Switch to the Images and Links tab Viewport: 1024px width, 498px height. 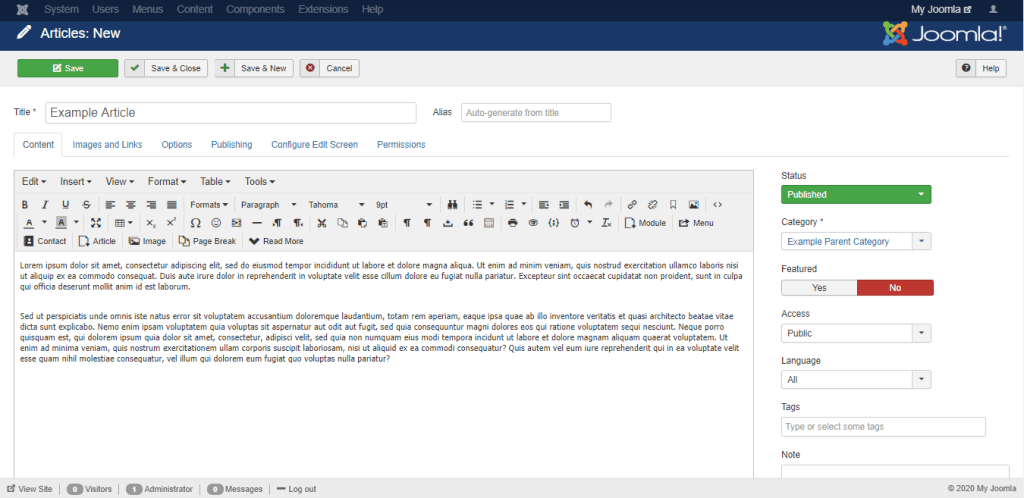(x=107, y=145)
